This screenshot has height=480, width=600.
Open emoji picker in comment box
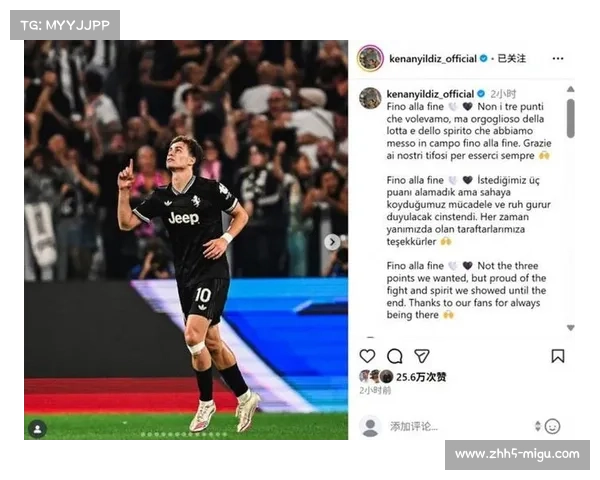[552, 426]
